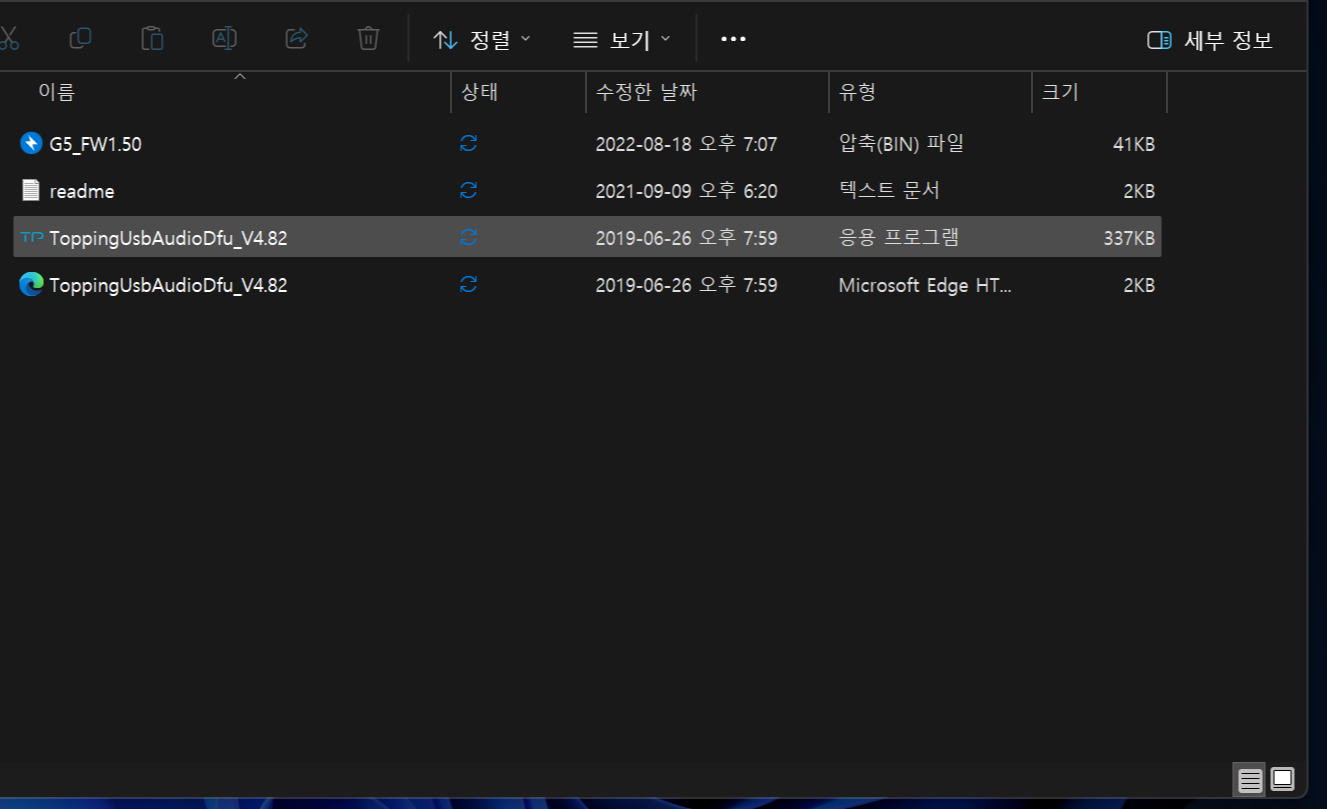Click the date 2022-08-18 오후 7:07
The width and height of the screenshot is (1327, 809).
(686, 144)
